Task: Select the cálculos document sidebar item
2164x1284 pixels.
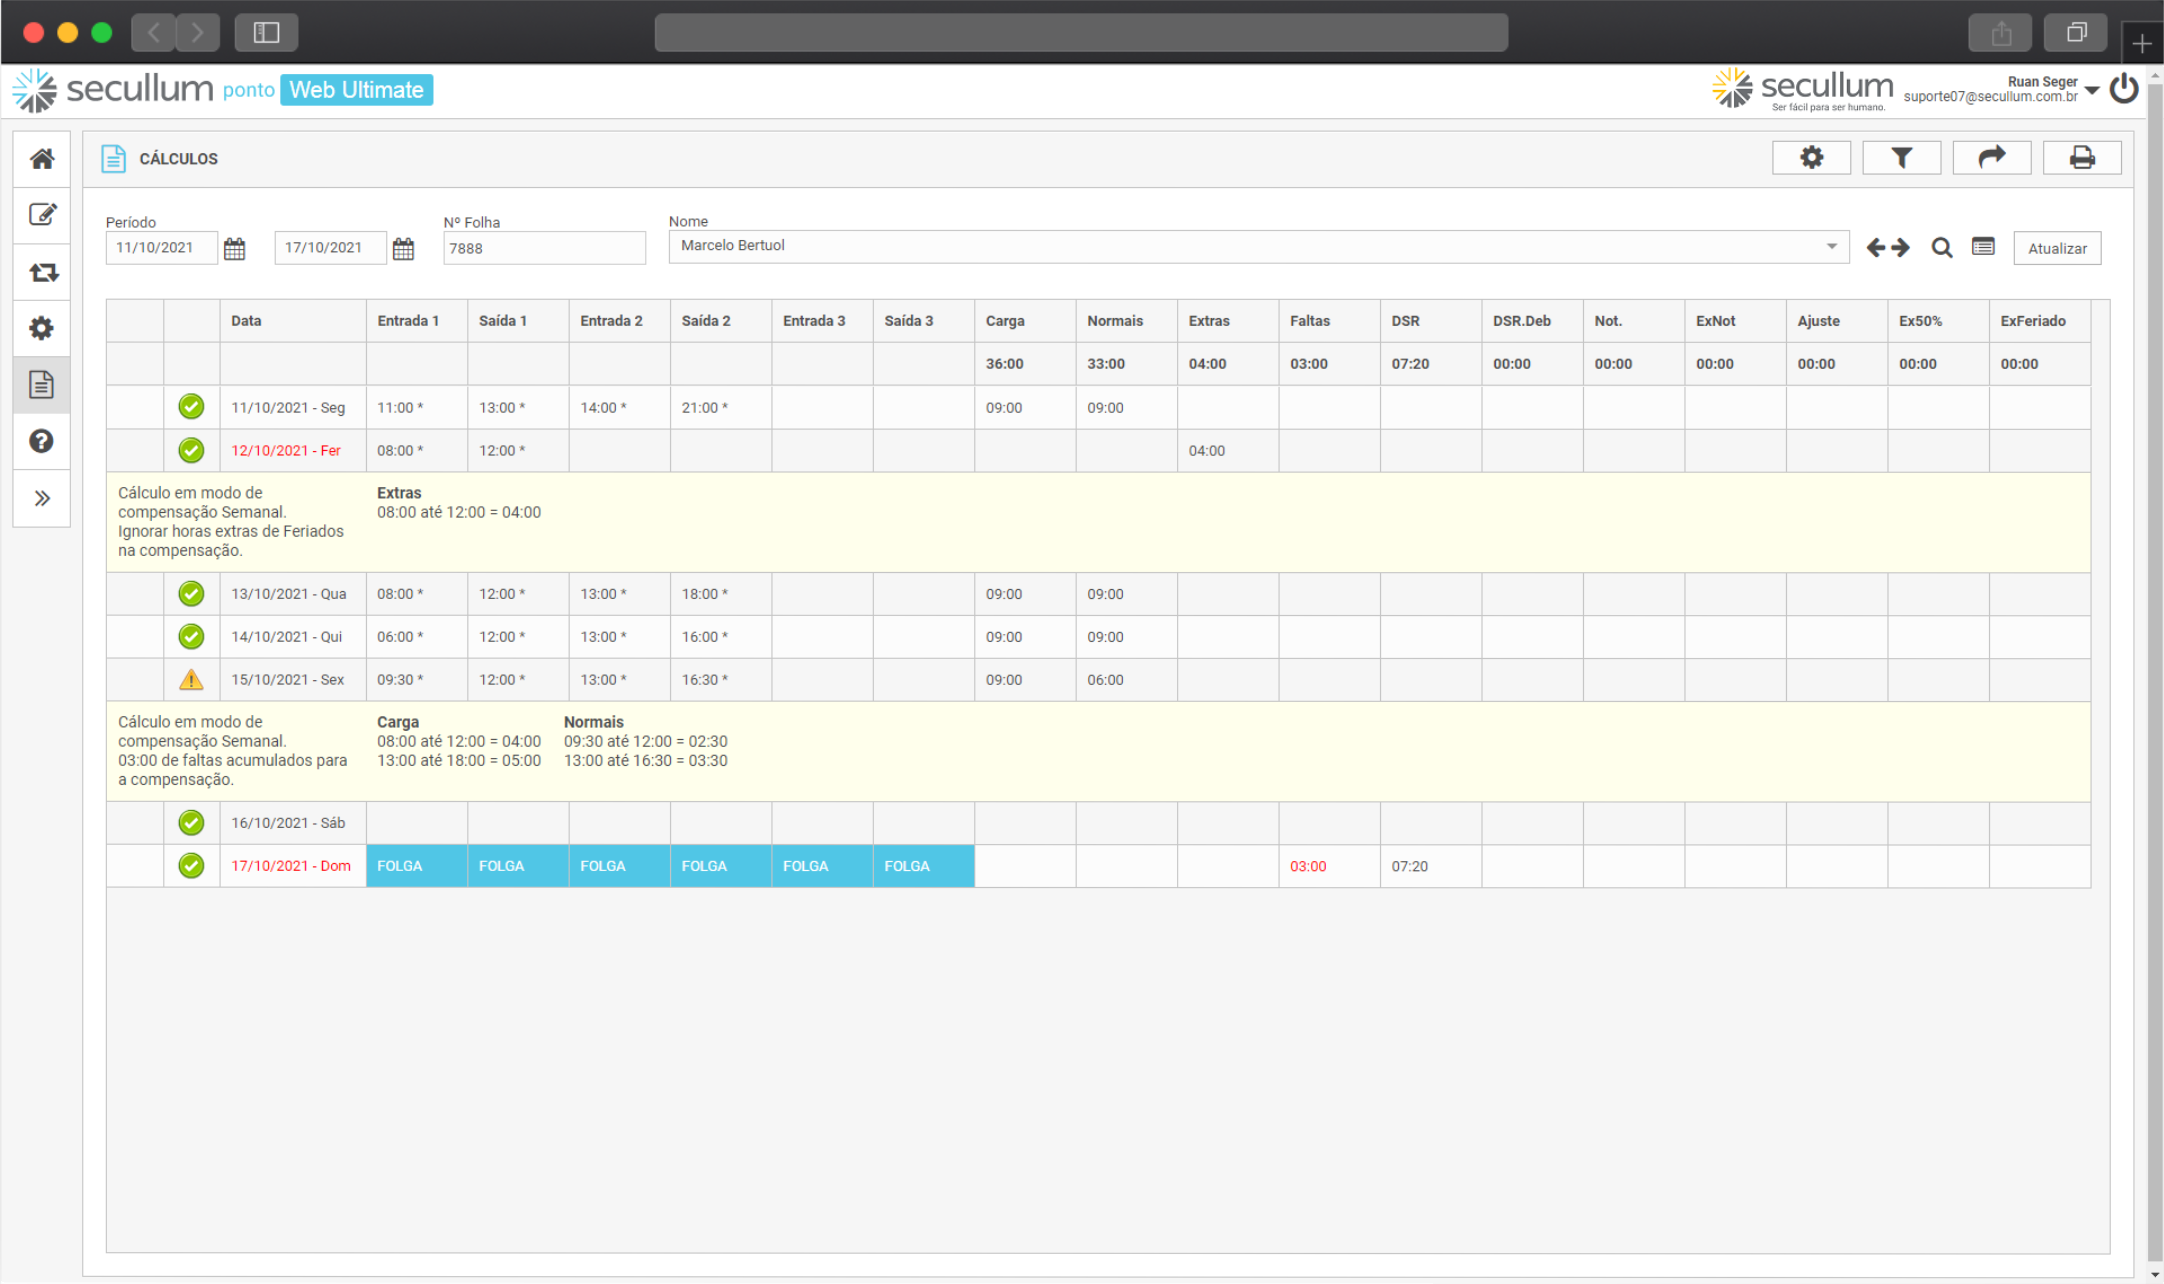Action: coord(42,385)
